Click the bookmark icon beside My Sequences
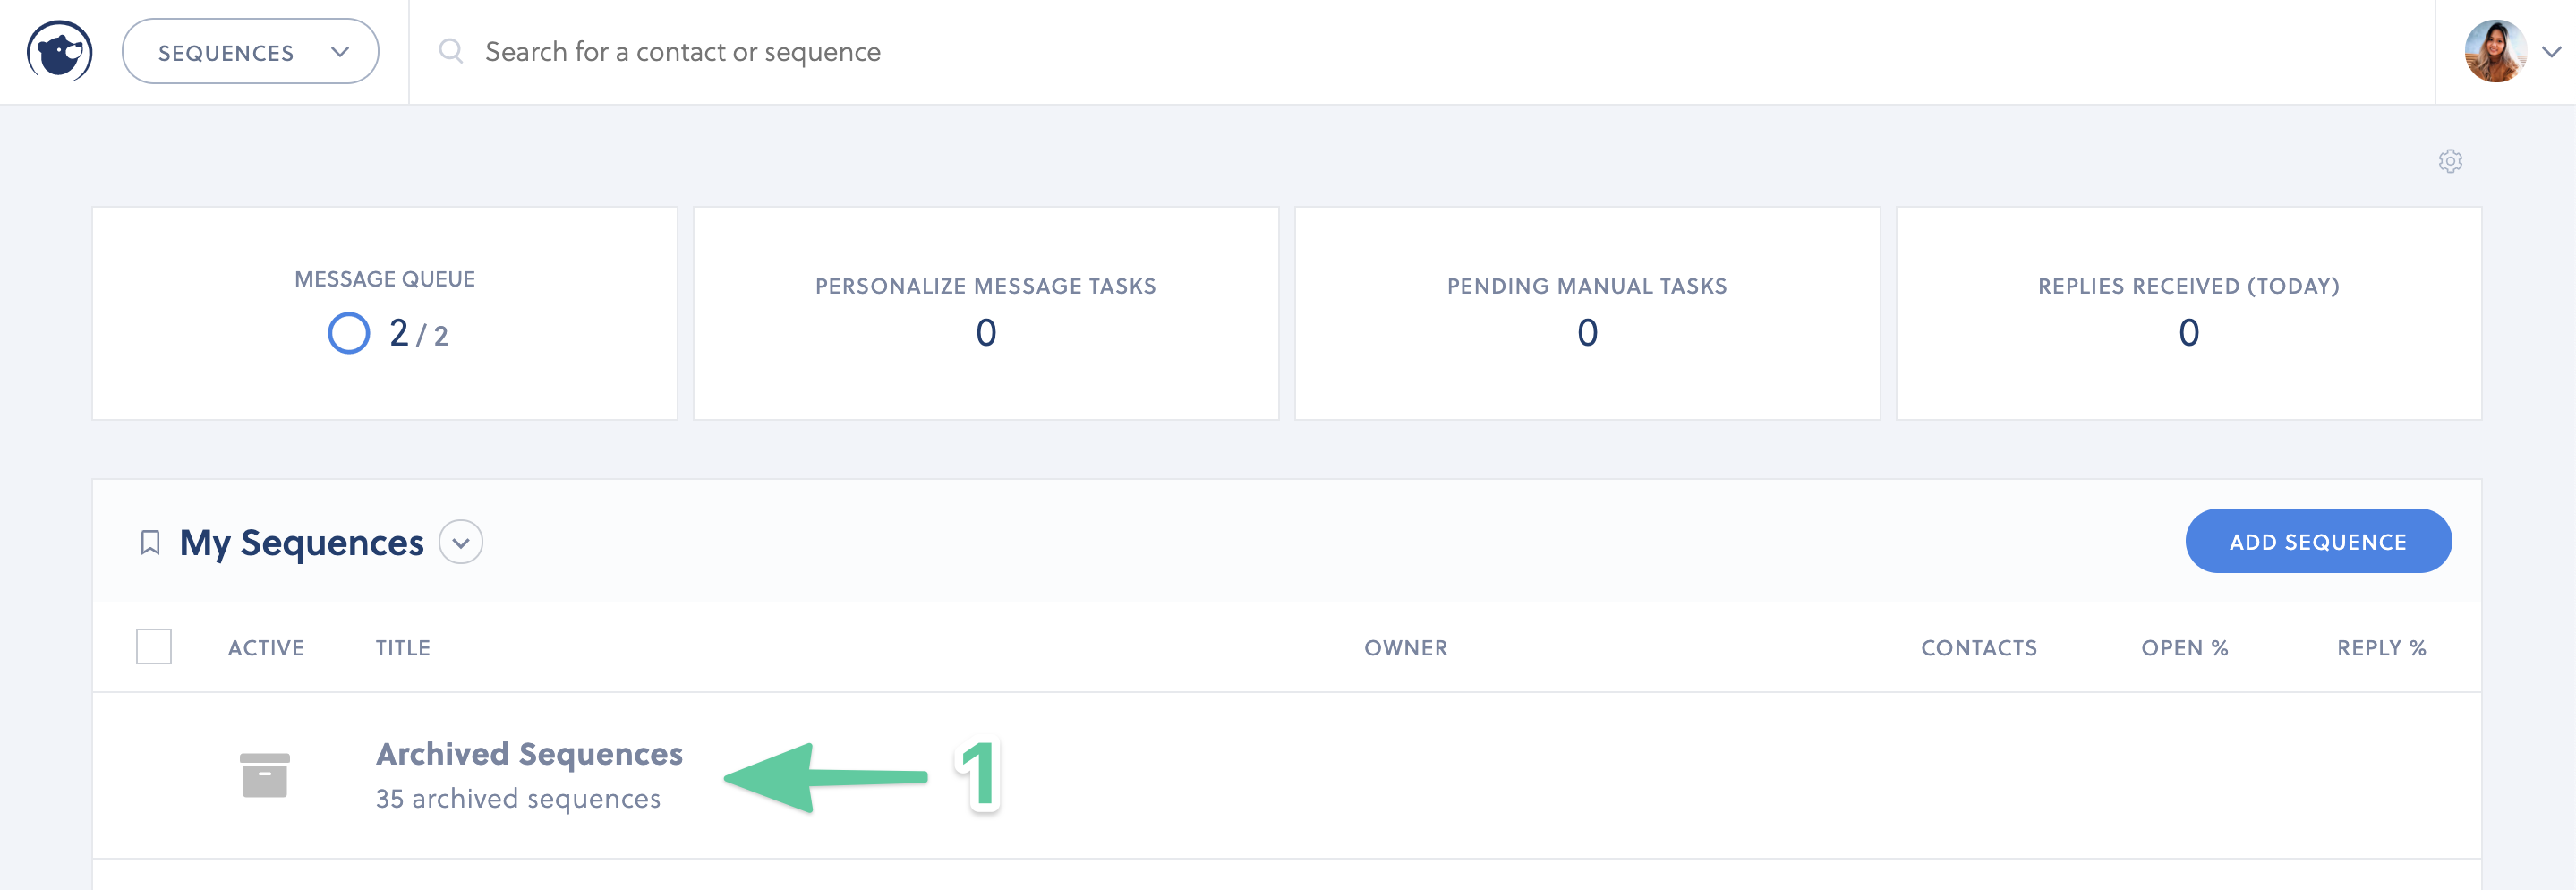This screenshot has width=2576, height=890. pos(150,541)
